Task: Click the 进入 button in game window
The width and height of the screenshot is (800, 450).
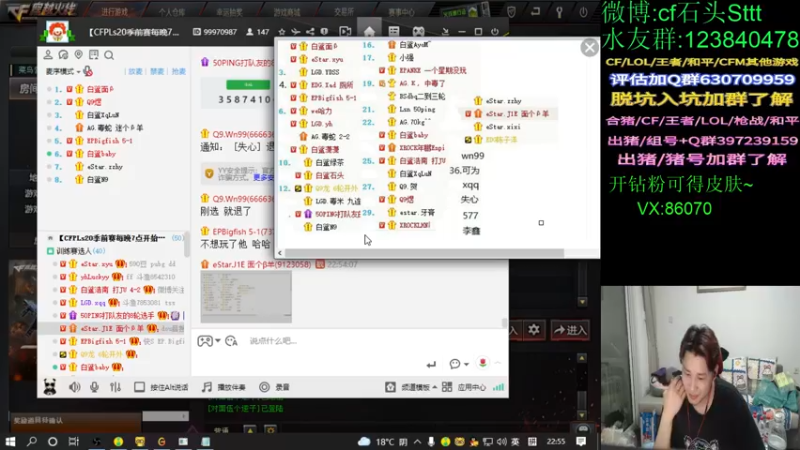Action: 570,330
